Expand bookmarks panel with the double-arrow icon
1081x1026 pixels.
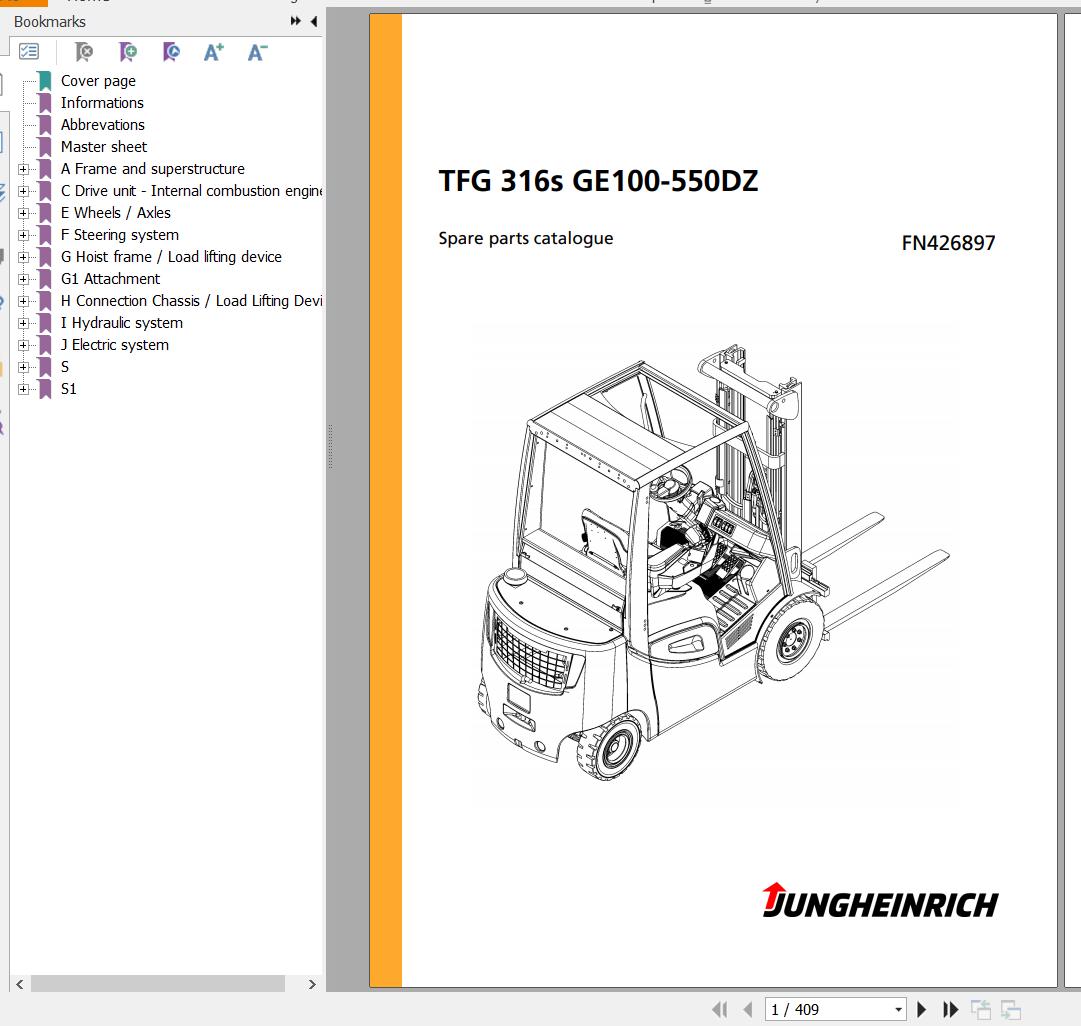tap(295, 21)
